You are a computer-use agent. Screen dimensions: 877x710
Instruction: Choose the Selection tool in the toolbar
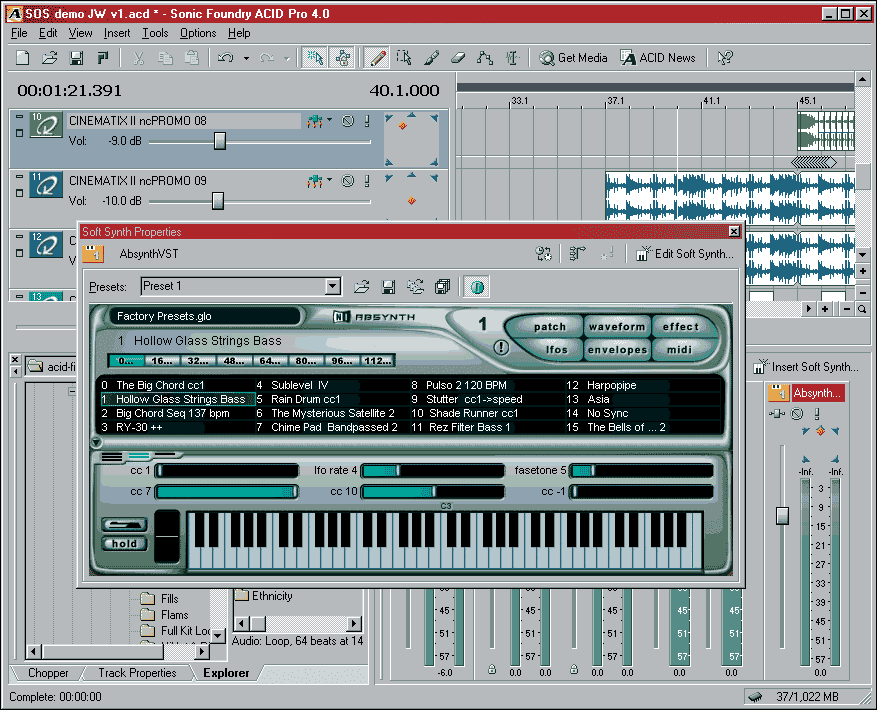404,58
